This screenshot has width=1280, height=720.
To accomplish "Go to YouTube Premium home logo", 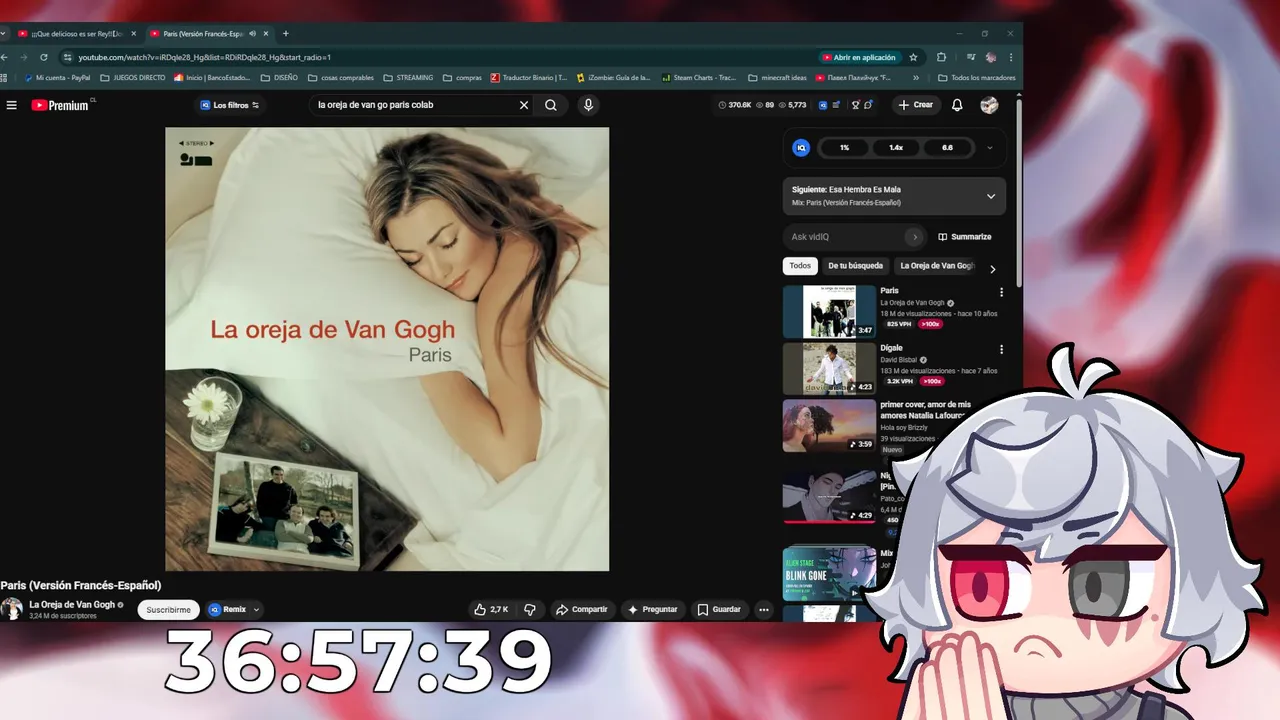I will 62,105.
